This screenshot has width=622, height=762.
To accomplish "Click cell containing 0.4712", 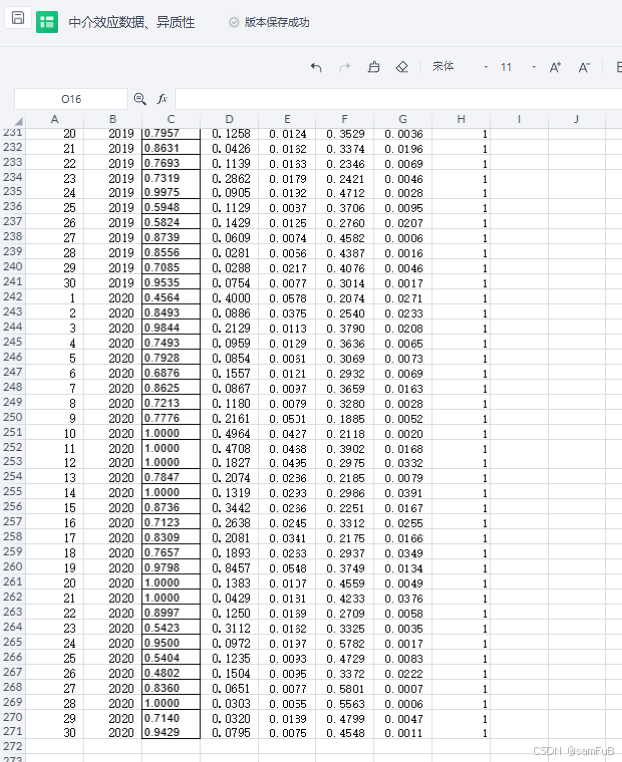I will [345, 193].
